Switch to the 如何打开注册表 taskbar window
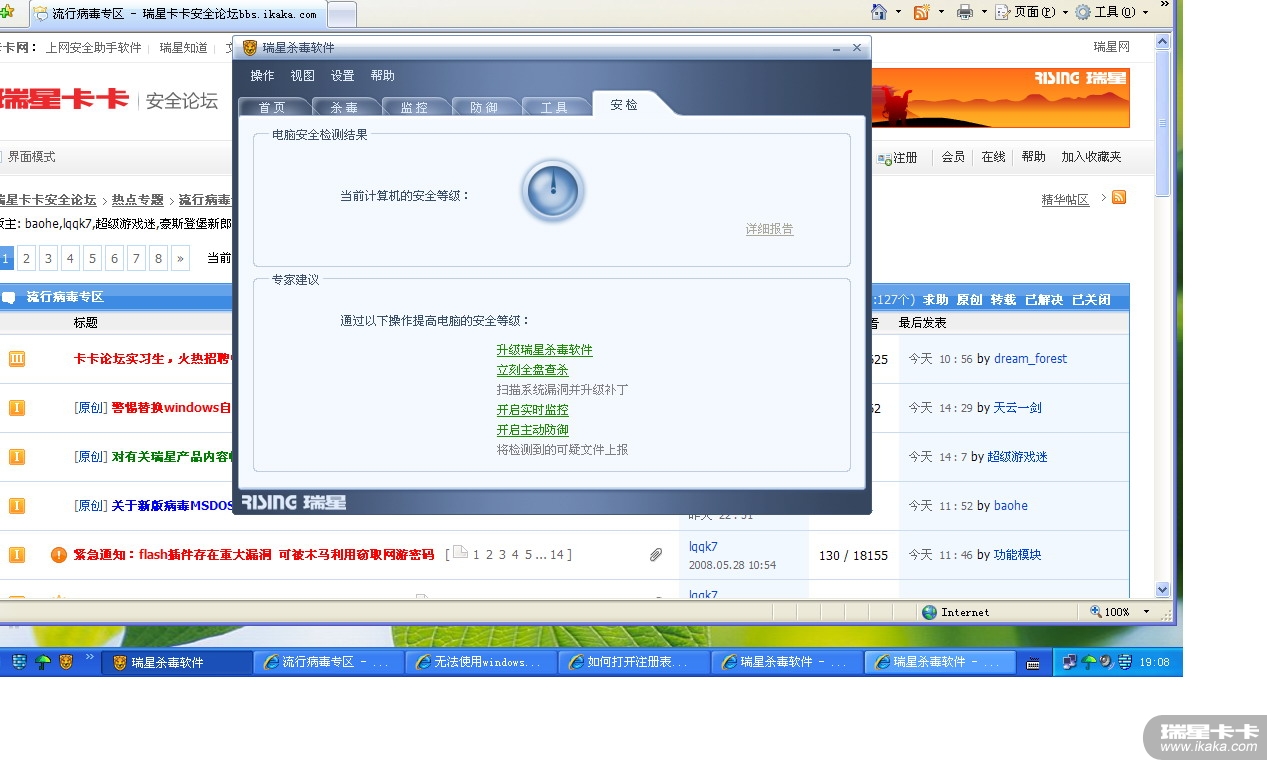This screenshot has height=768, width=1280. tap(635, 662)
